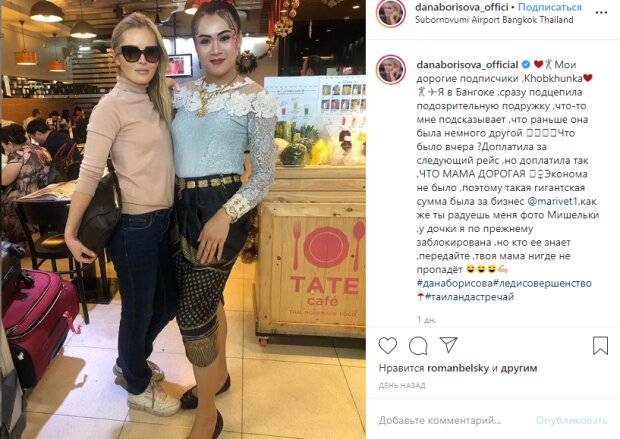Open hashtag #данаборисова
The image size is (620, 439).
pyautogui.click(x=454, y=284)
